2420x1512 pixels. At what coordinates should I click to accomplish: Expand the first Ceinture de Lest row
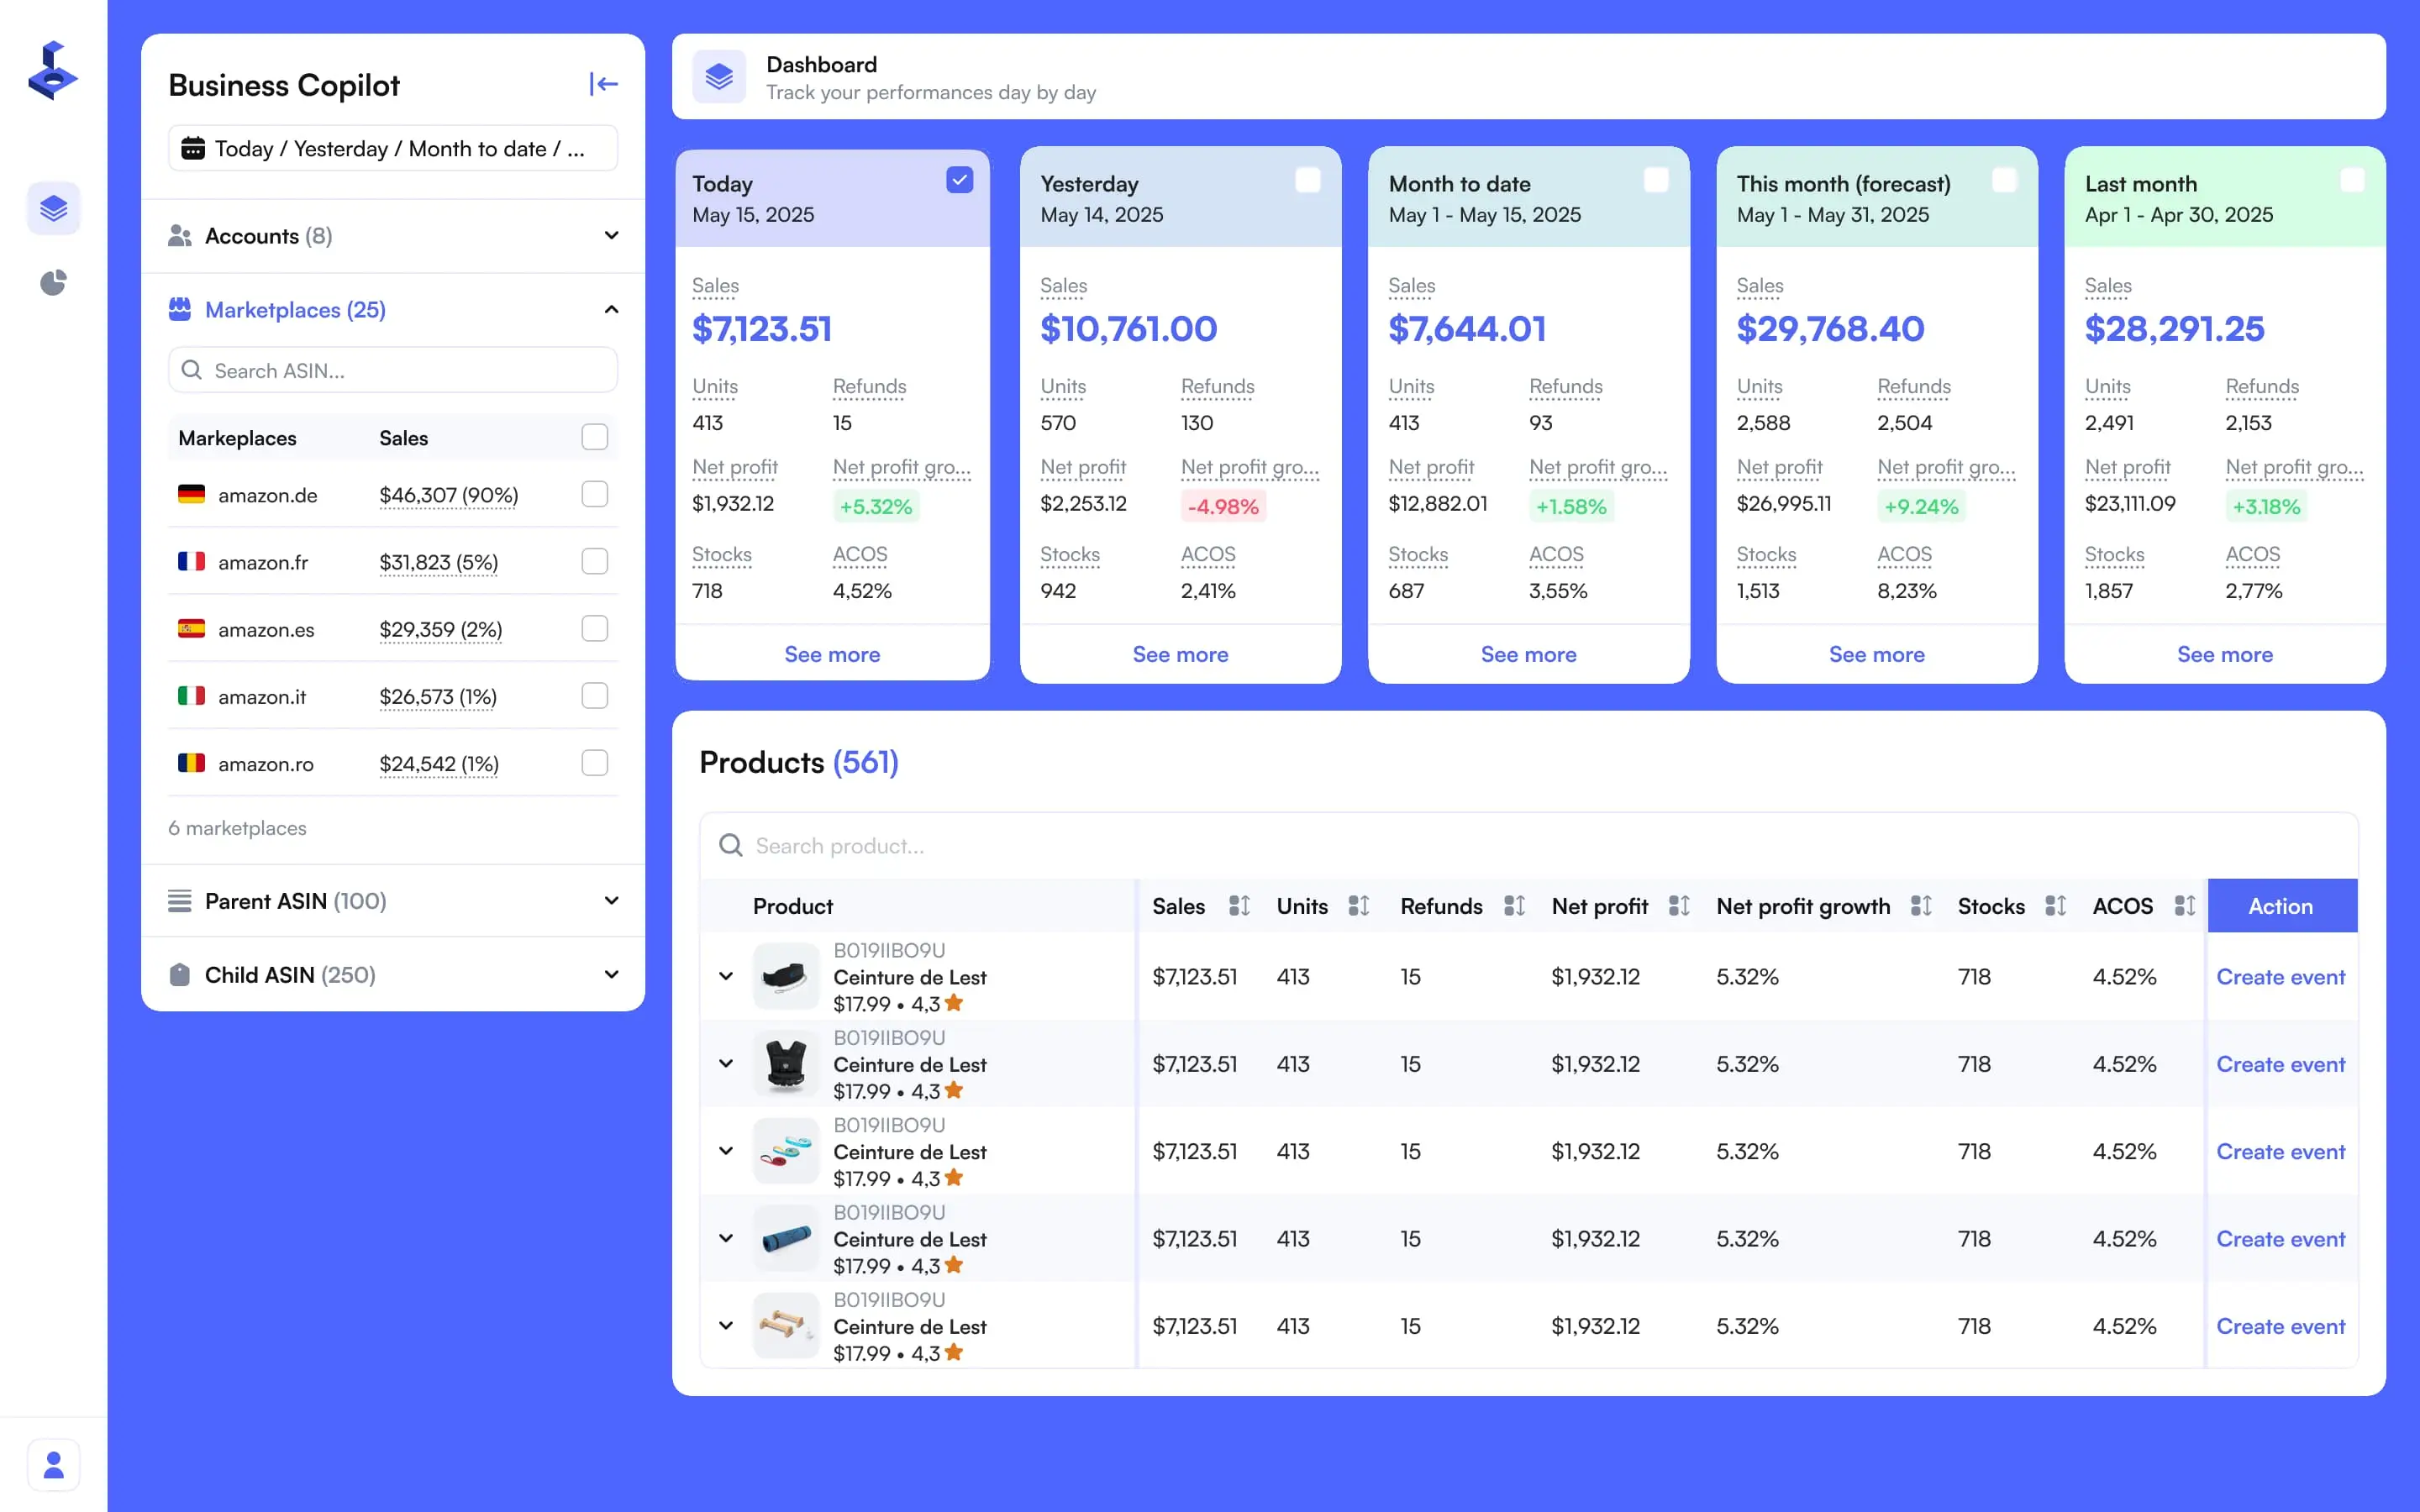click(726, 976)
